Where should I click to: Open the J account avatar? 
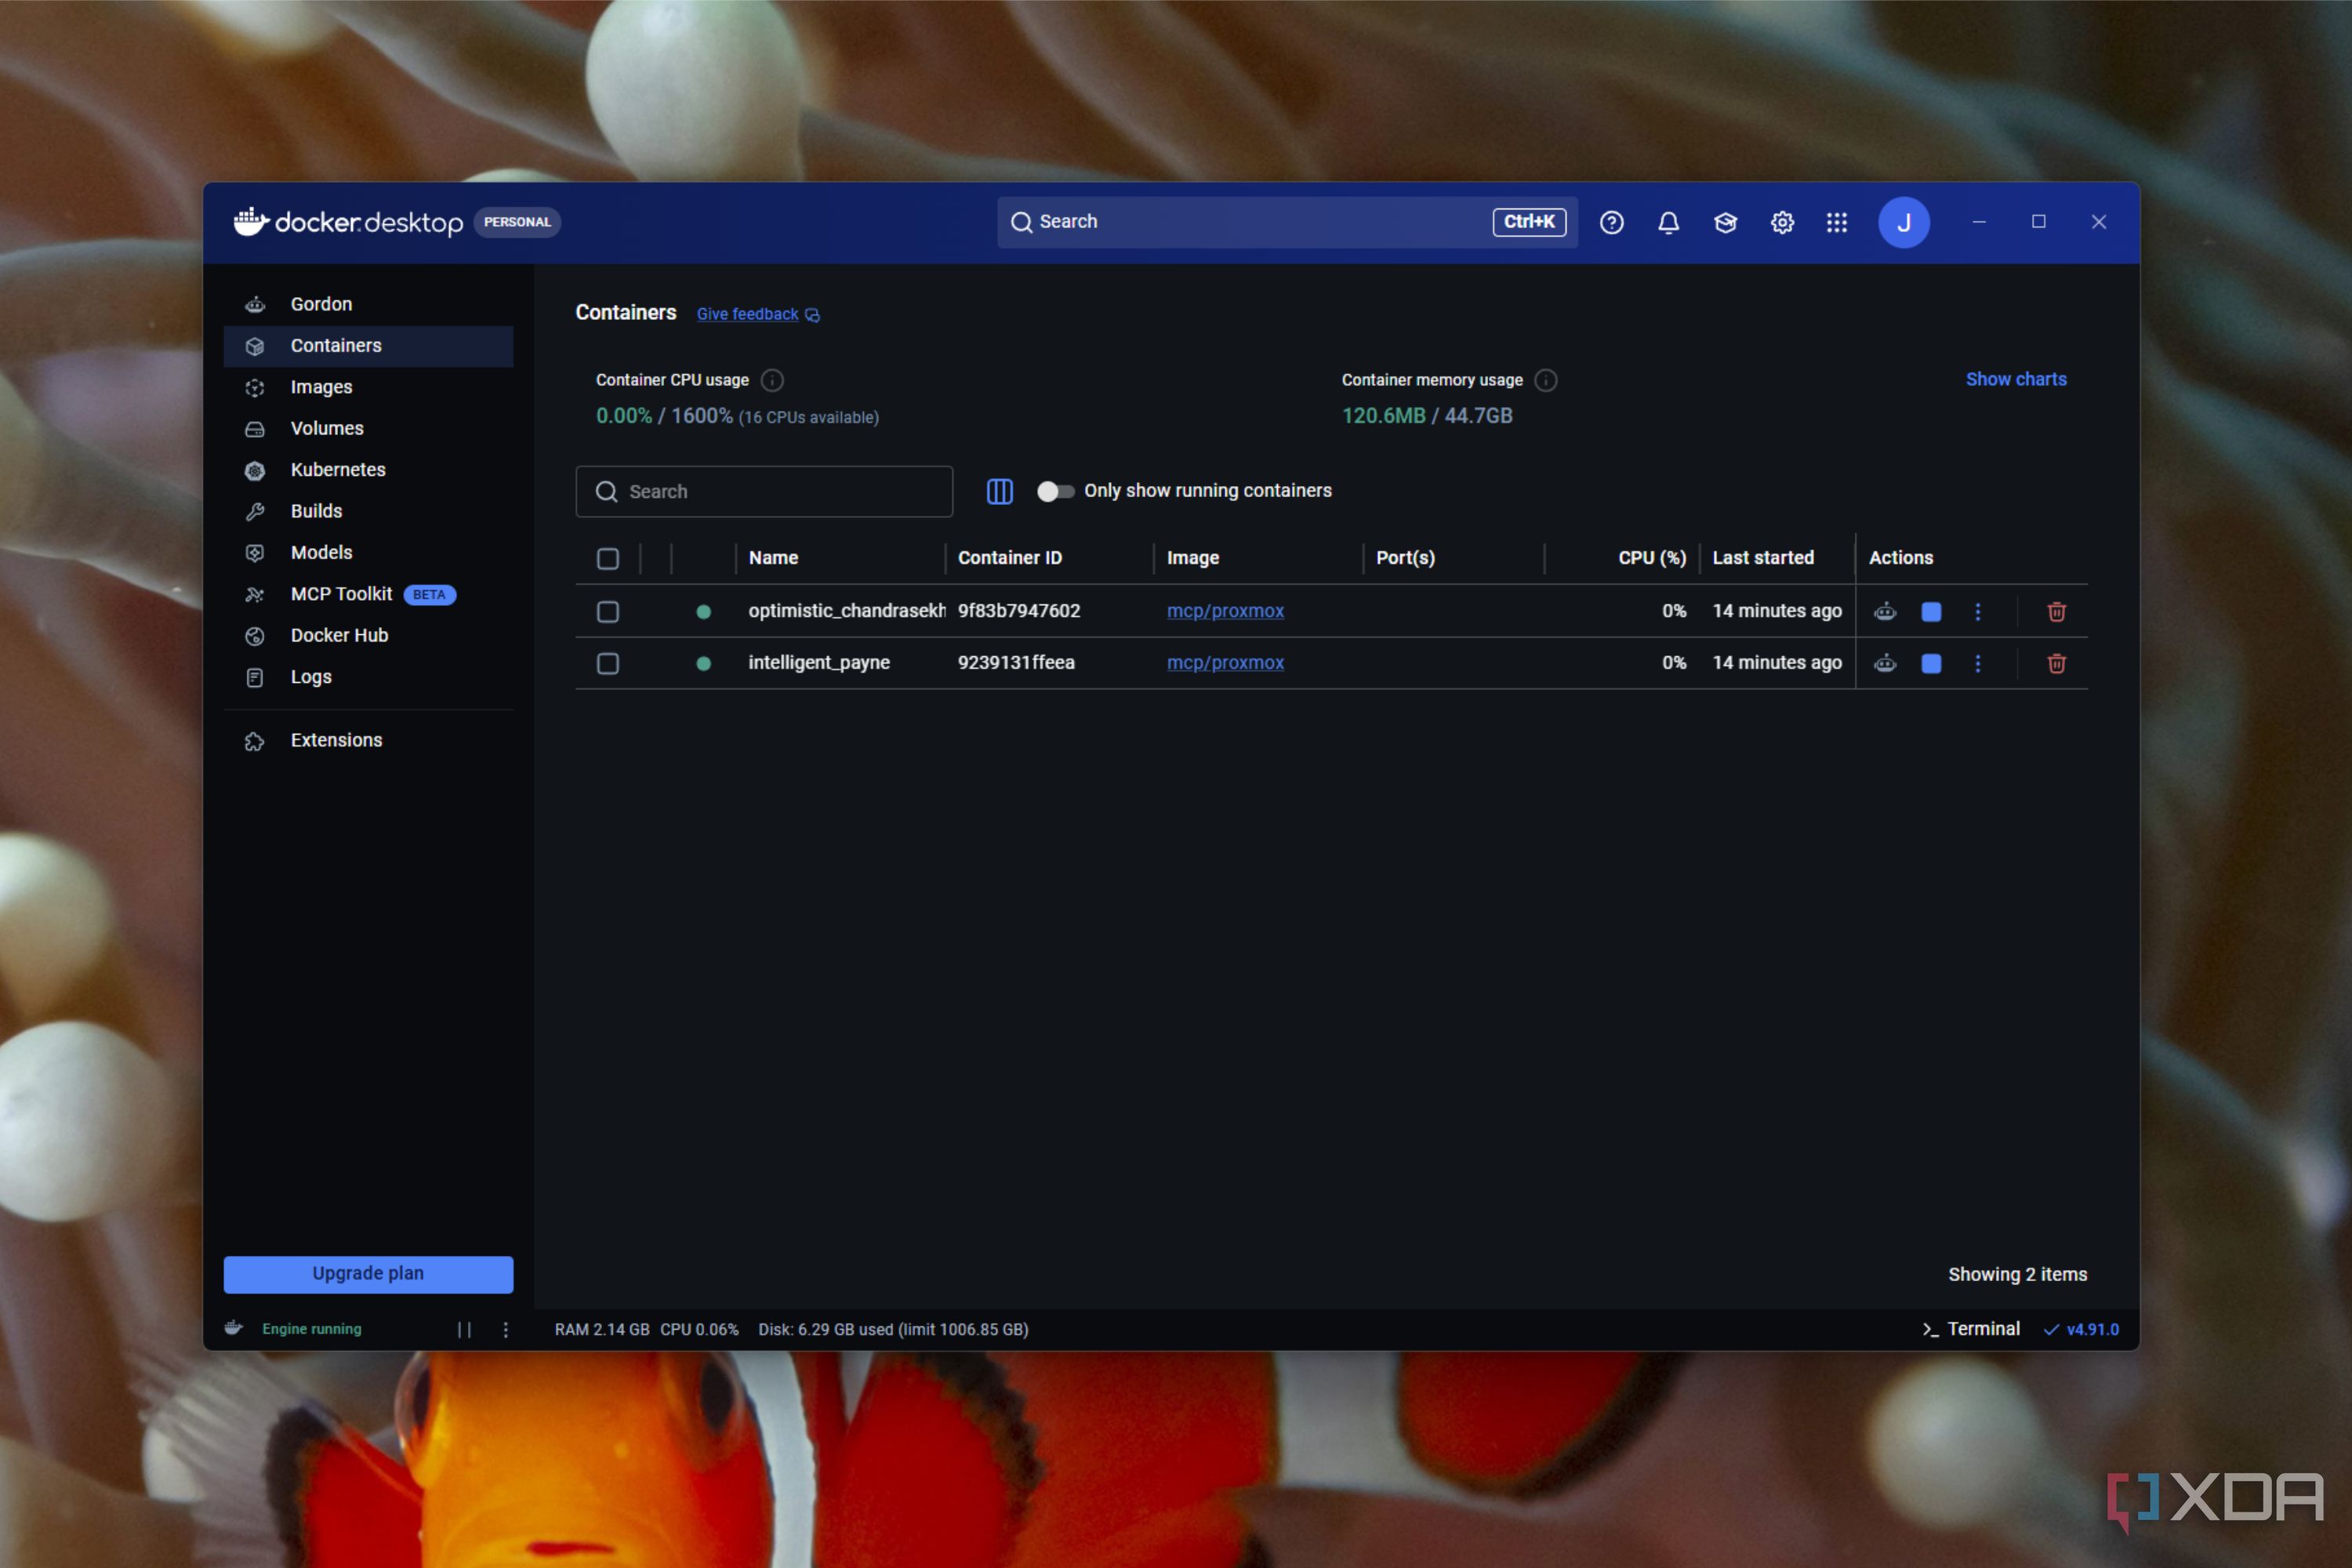[x=1903, y=222]
